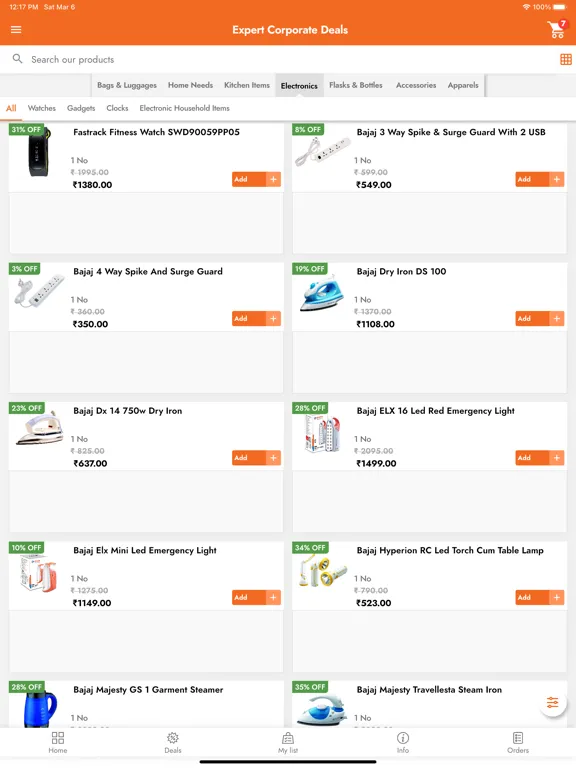Open the Bajaj Dx 14 Dry Iron image
The width and height of the screenshot is (576, 768).
click(x=39, y=430)
